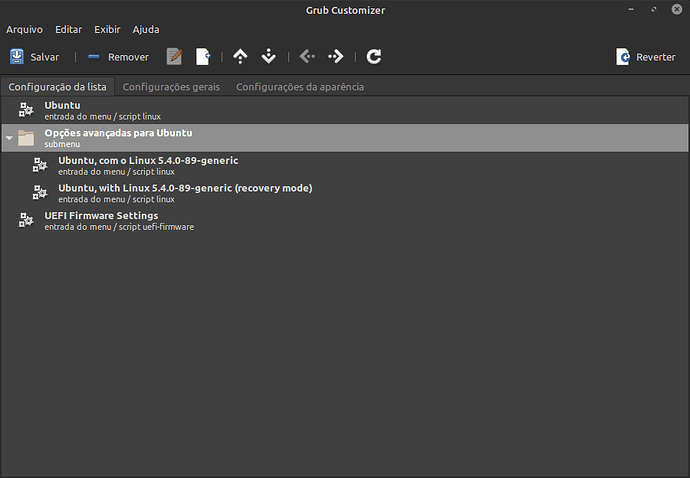
Task: Select the Ubuntu recovery mode entry text
Action: click(x=185, y=188)
